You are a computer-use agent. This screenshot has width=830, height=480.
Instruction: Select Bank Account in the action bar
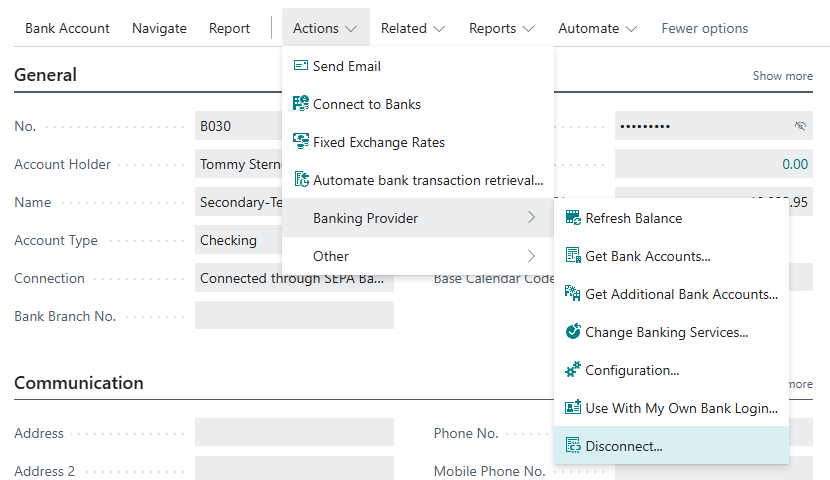67,28
